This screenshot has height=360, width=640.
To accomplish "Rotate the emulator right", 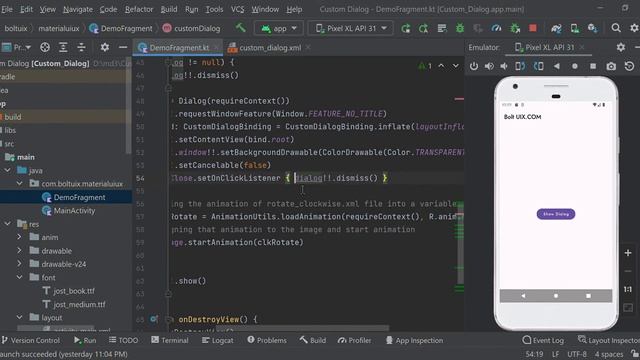I will (x=539, y=66).
